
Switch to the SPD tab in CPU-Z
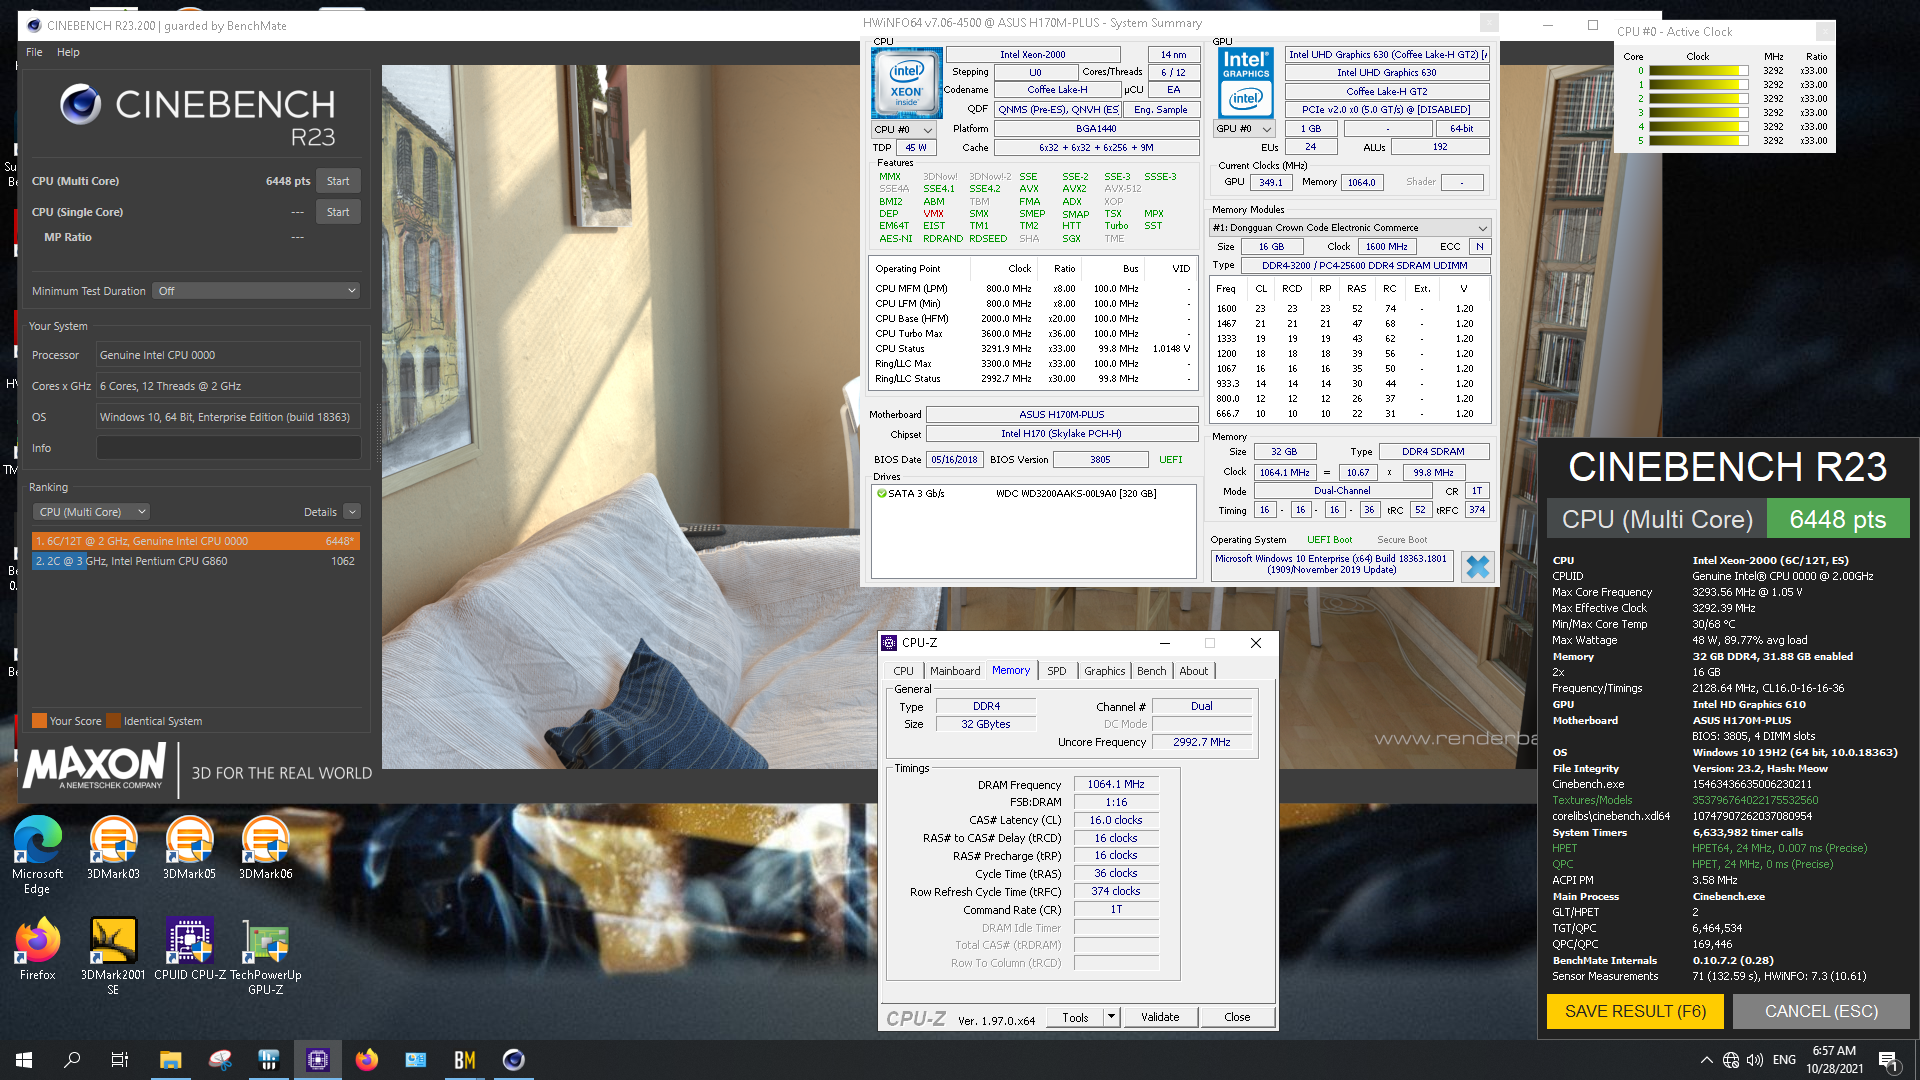click(1056, 671)
